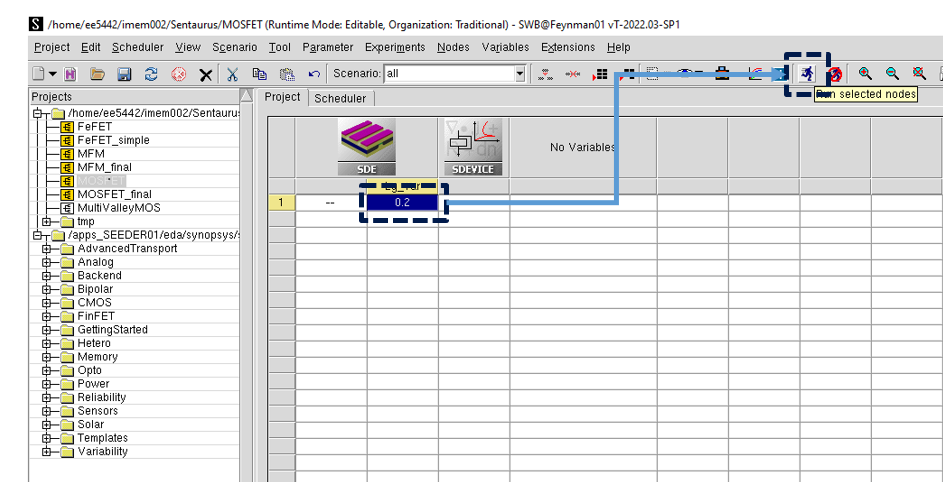Select the 0.2 parameter node cell
This screenshot has width=951, height=488.
point(402,202)
